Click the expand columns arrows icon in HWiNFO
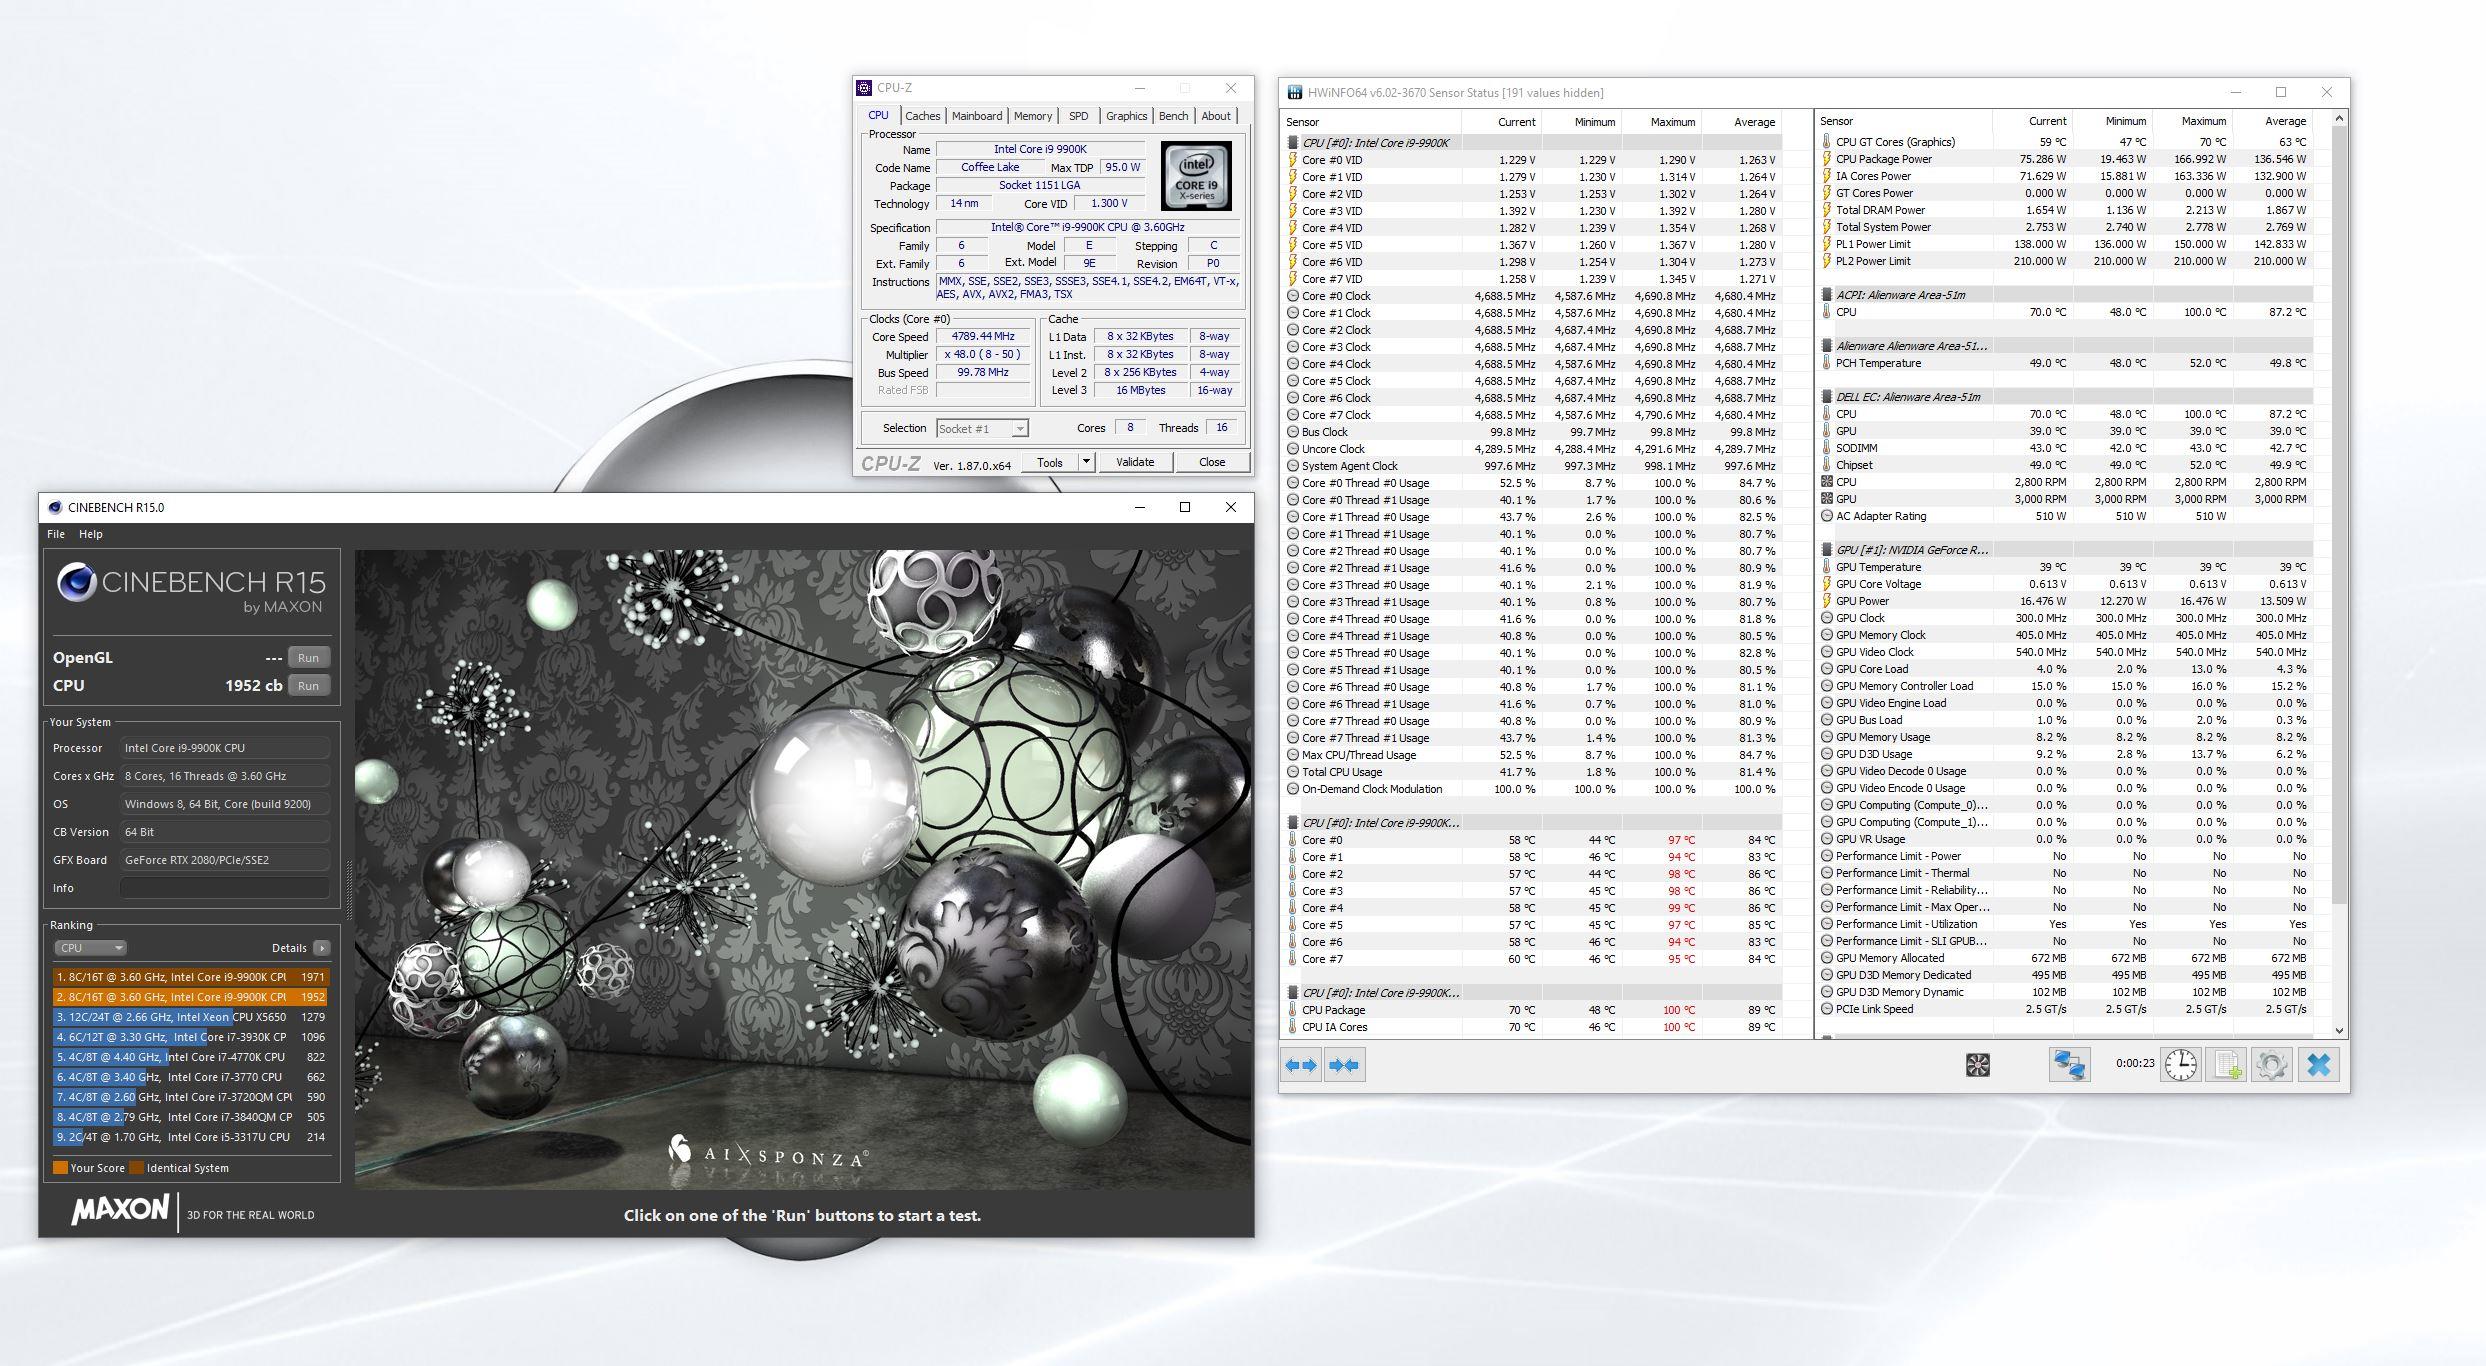Image resolution: width=2486 pixels, height=1366 pixels. (x=1302, y=1065)
